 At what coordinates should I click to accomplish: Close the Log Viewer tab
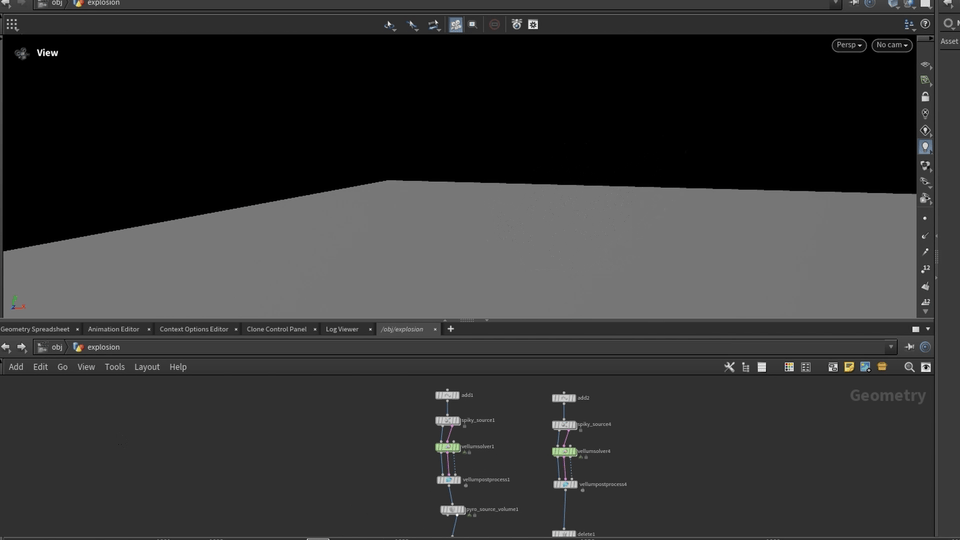point(369,329)
